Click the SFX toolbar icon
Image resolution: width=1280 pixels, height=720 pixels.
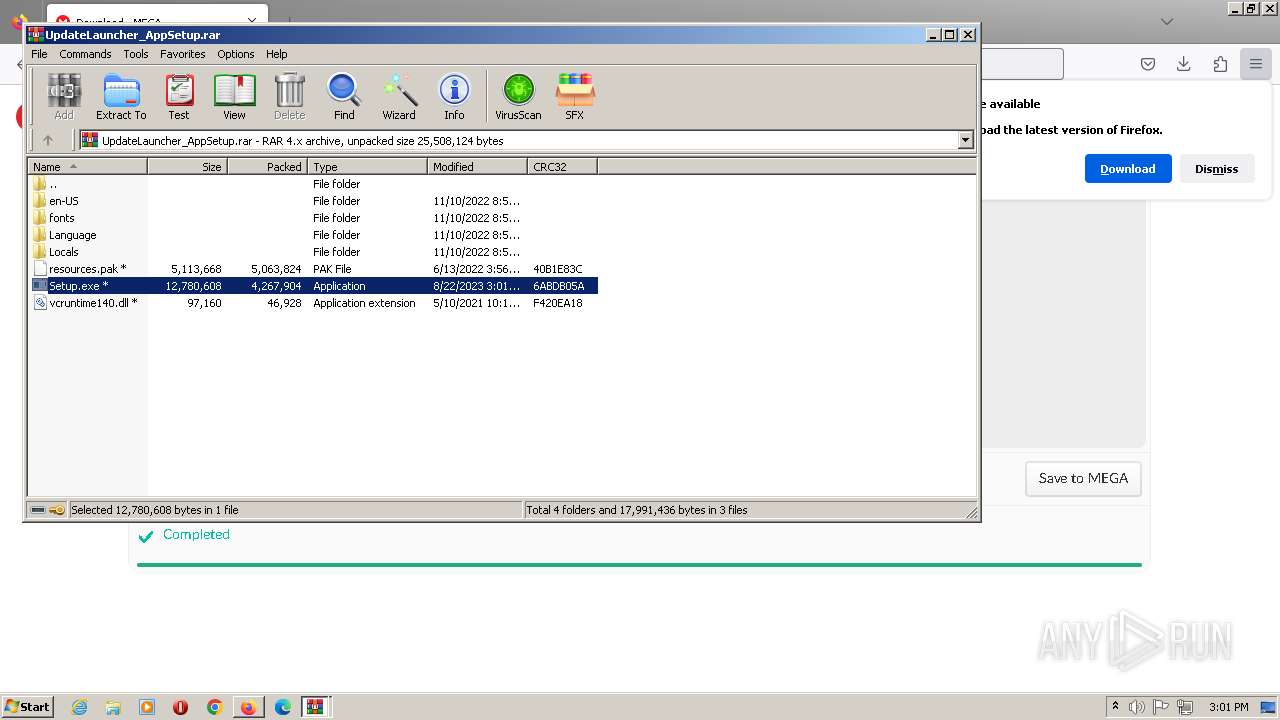[x=574, y=97]
